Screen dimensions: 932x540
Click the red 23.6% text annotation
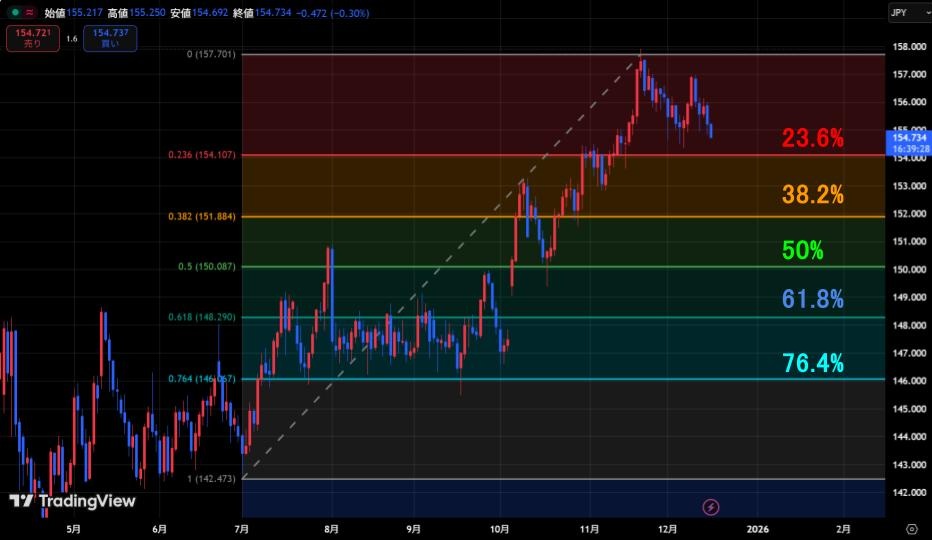812,139
